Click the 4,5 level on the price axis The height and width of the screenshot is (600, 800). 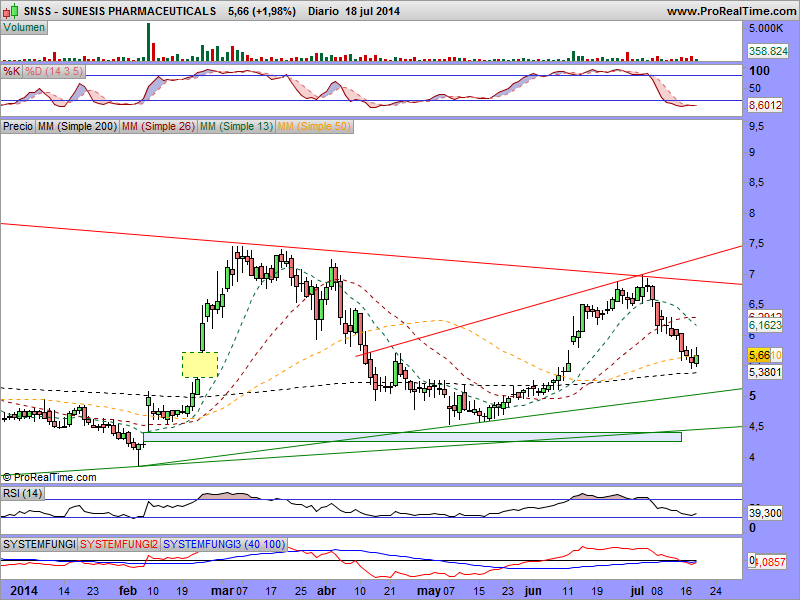tap(756, 427)
